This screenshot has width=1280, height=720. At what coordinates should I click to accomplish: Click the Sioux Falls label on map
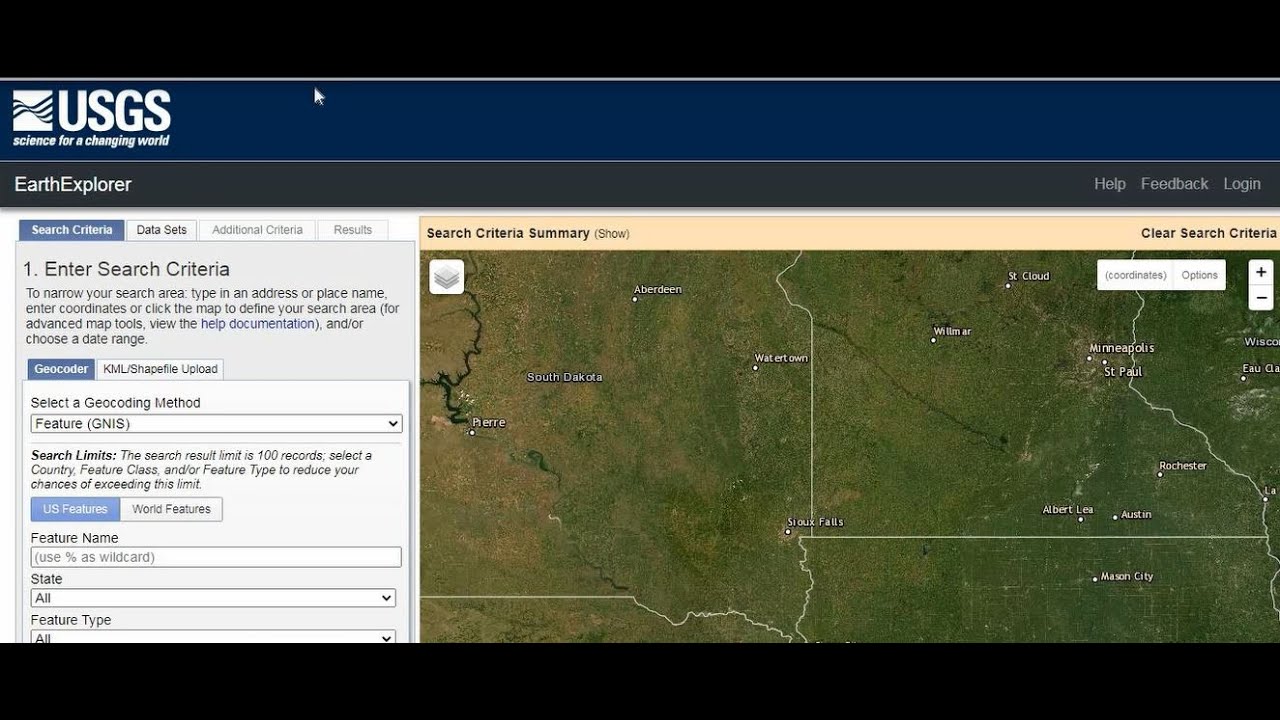point(815,522)
